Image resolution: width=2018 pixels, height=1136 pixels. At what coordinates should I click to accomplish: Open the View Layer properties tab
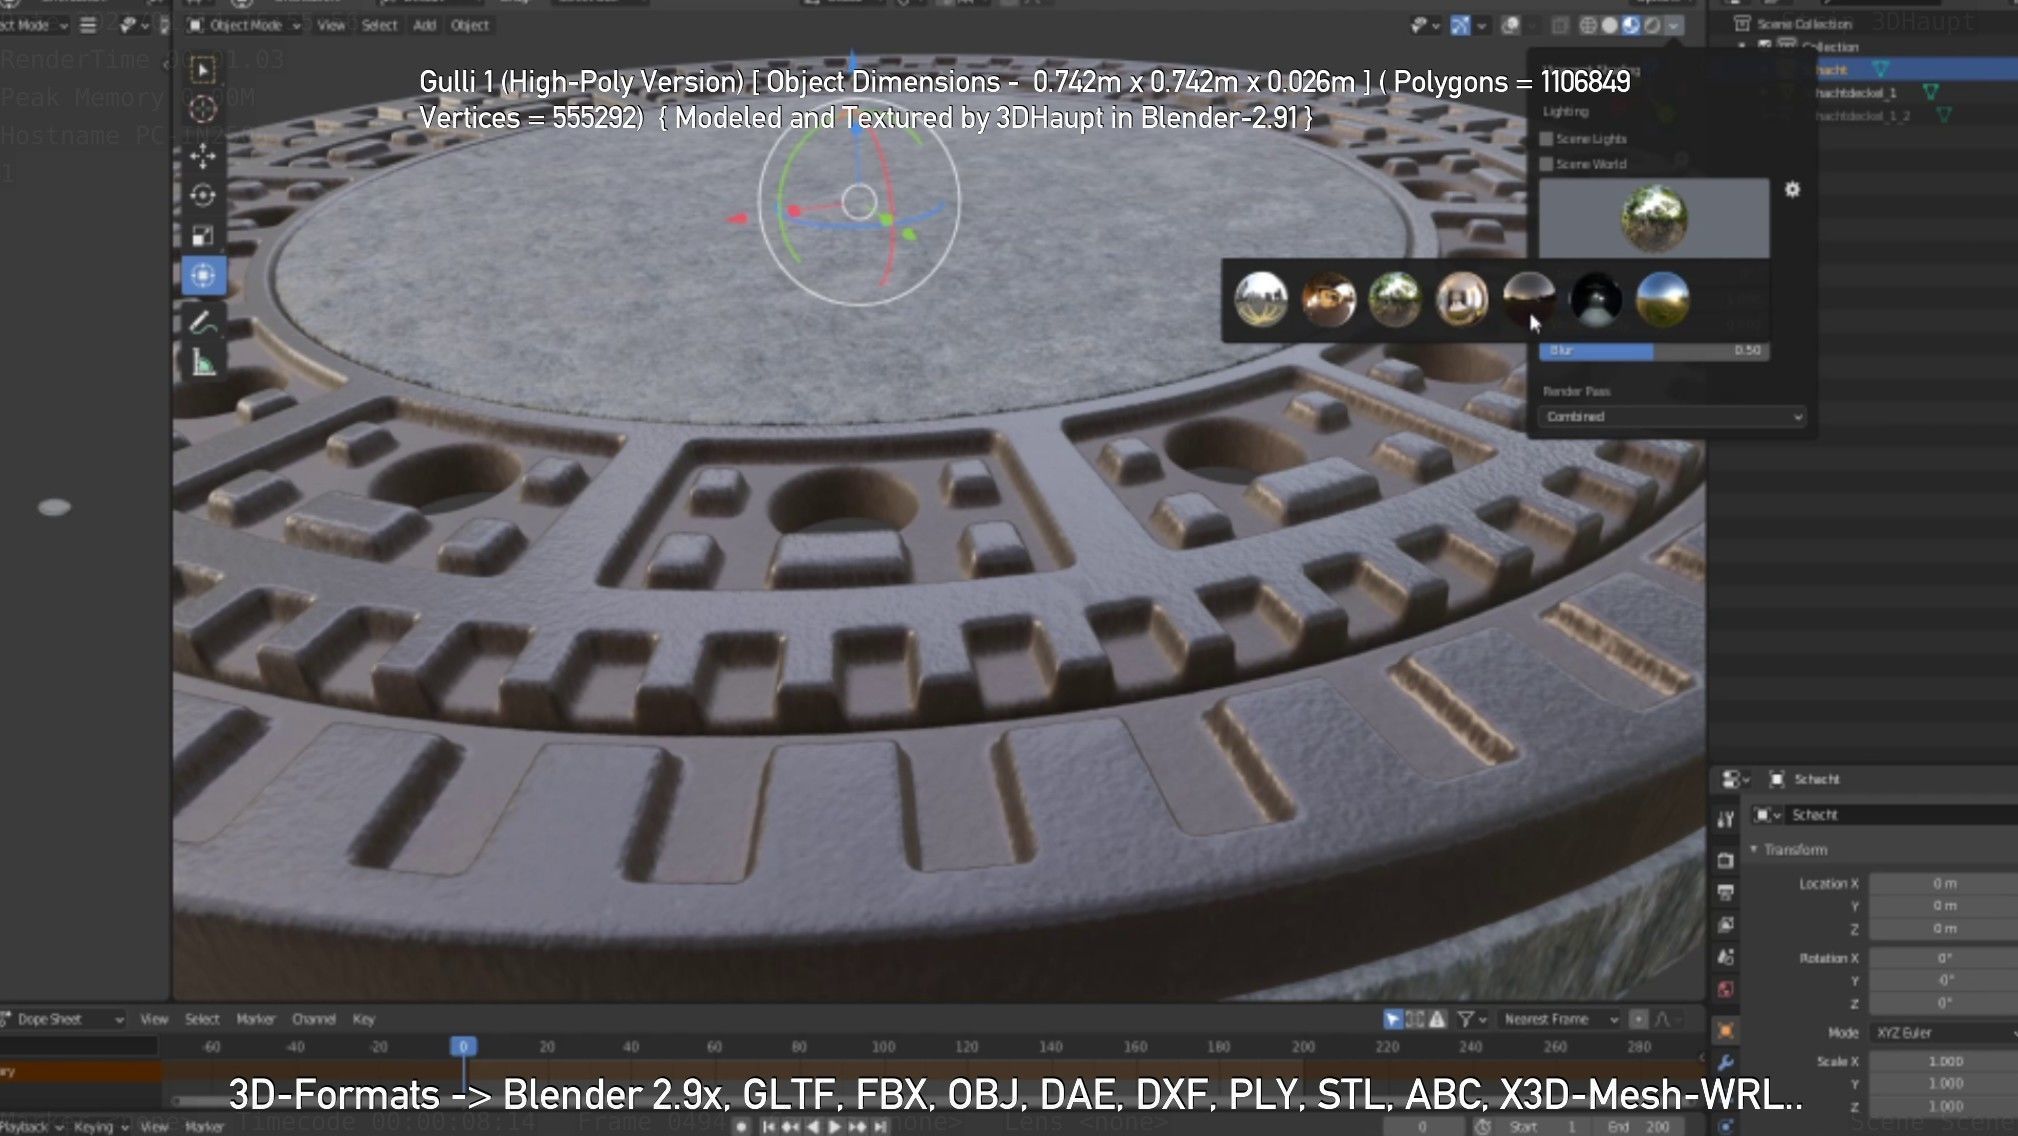pos(1725,924)
